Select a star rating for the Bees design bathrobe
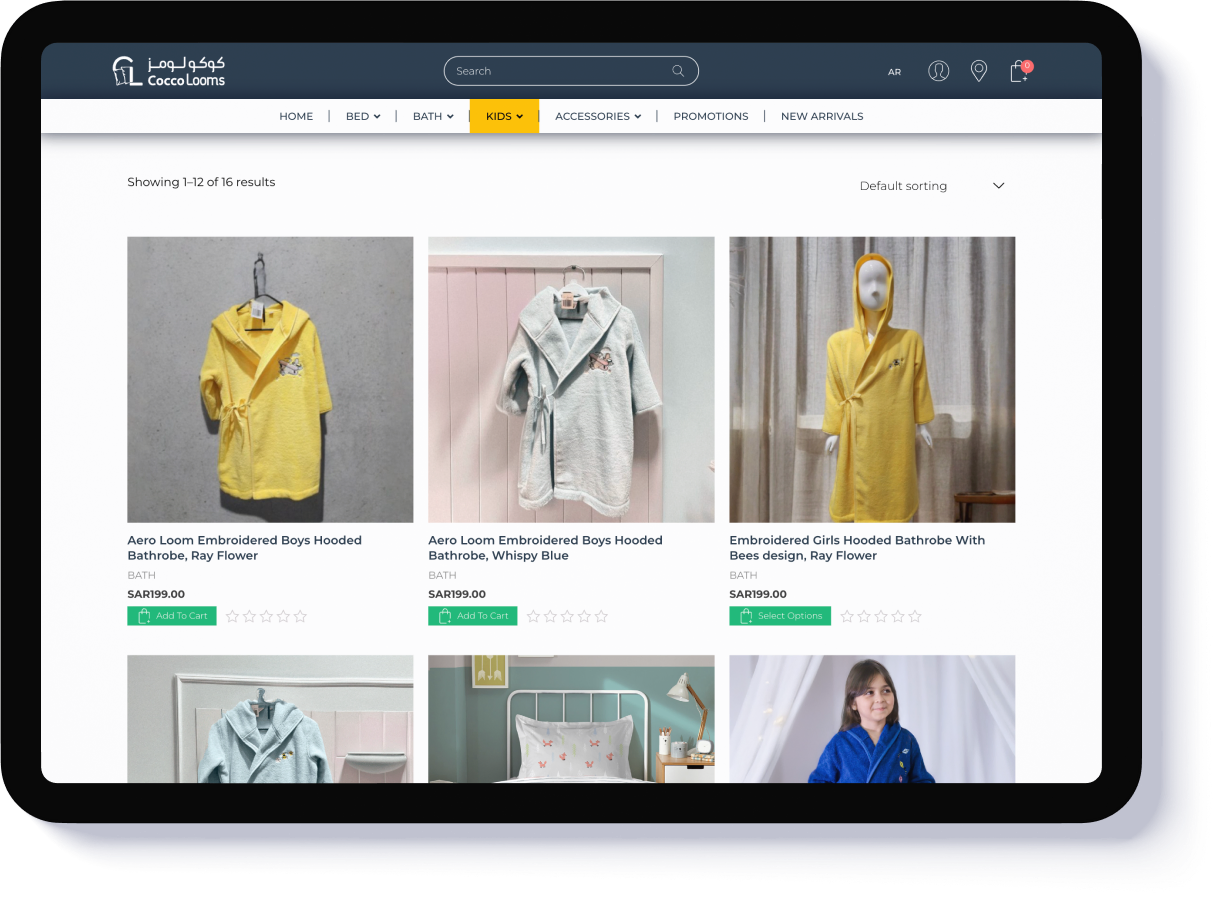Image resolution: width=1214 pixels, height=916 pixels. [x=847, y=617]
